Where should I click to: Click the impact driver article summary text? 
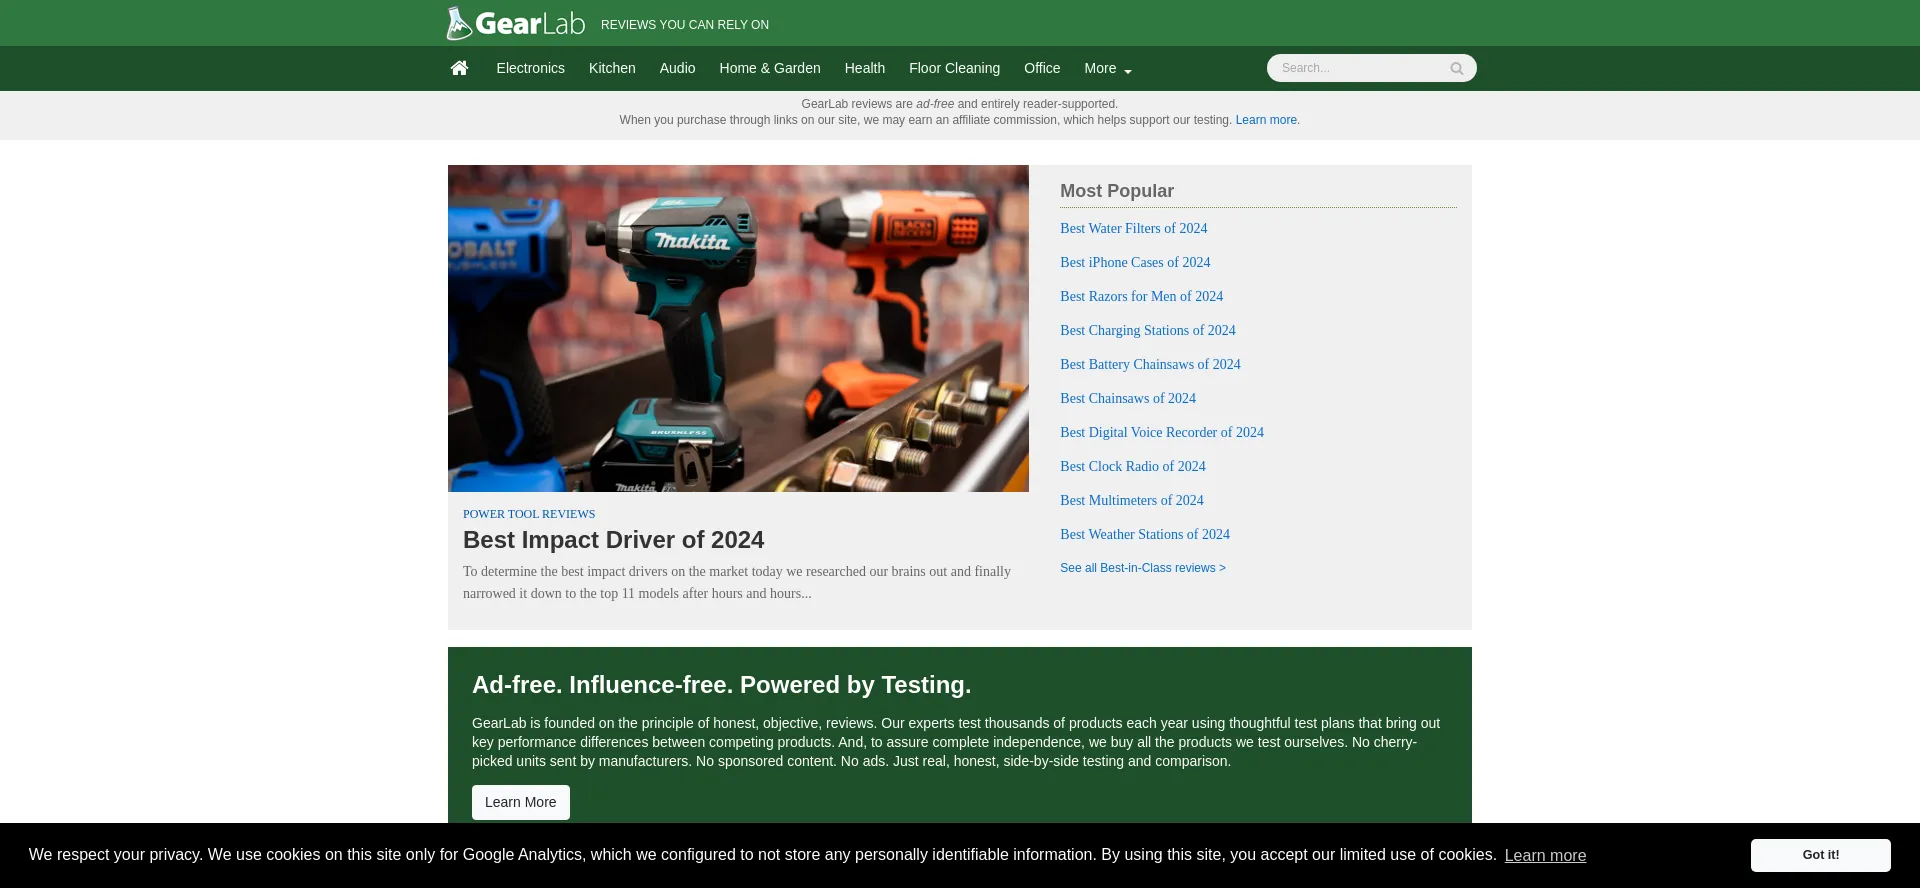click(x=737, y=582)
